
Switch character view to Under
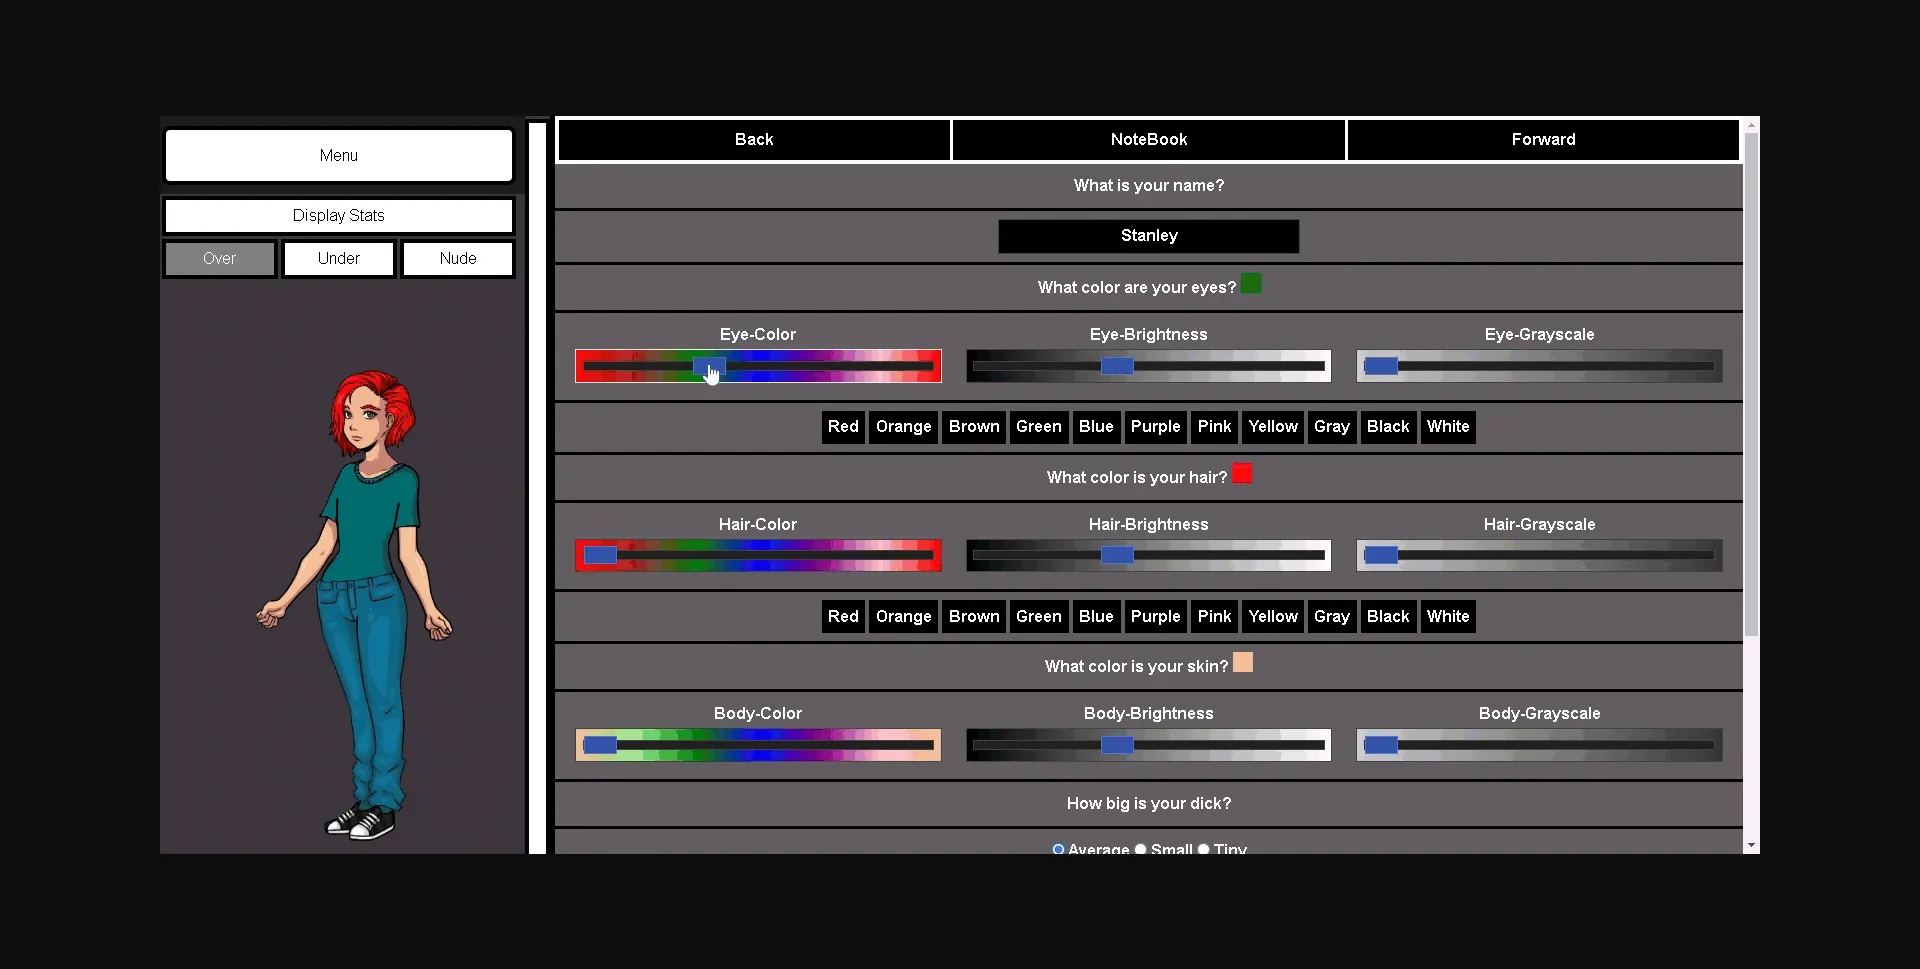tap(338, 258)
